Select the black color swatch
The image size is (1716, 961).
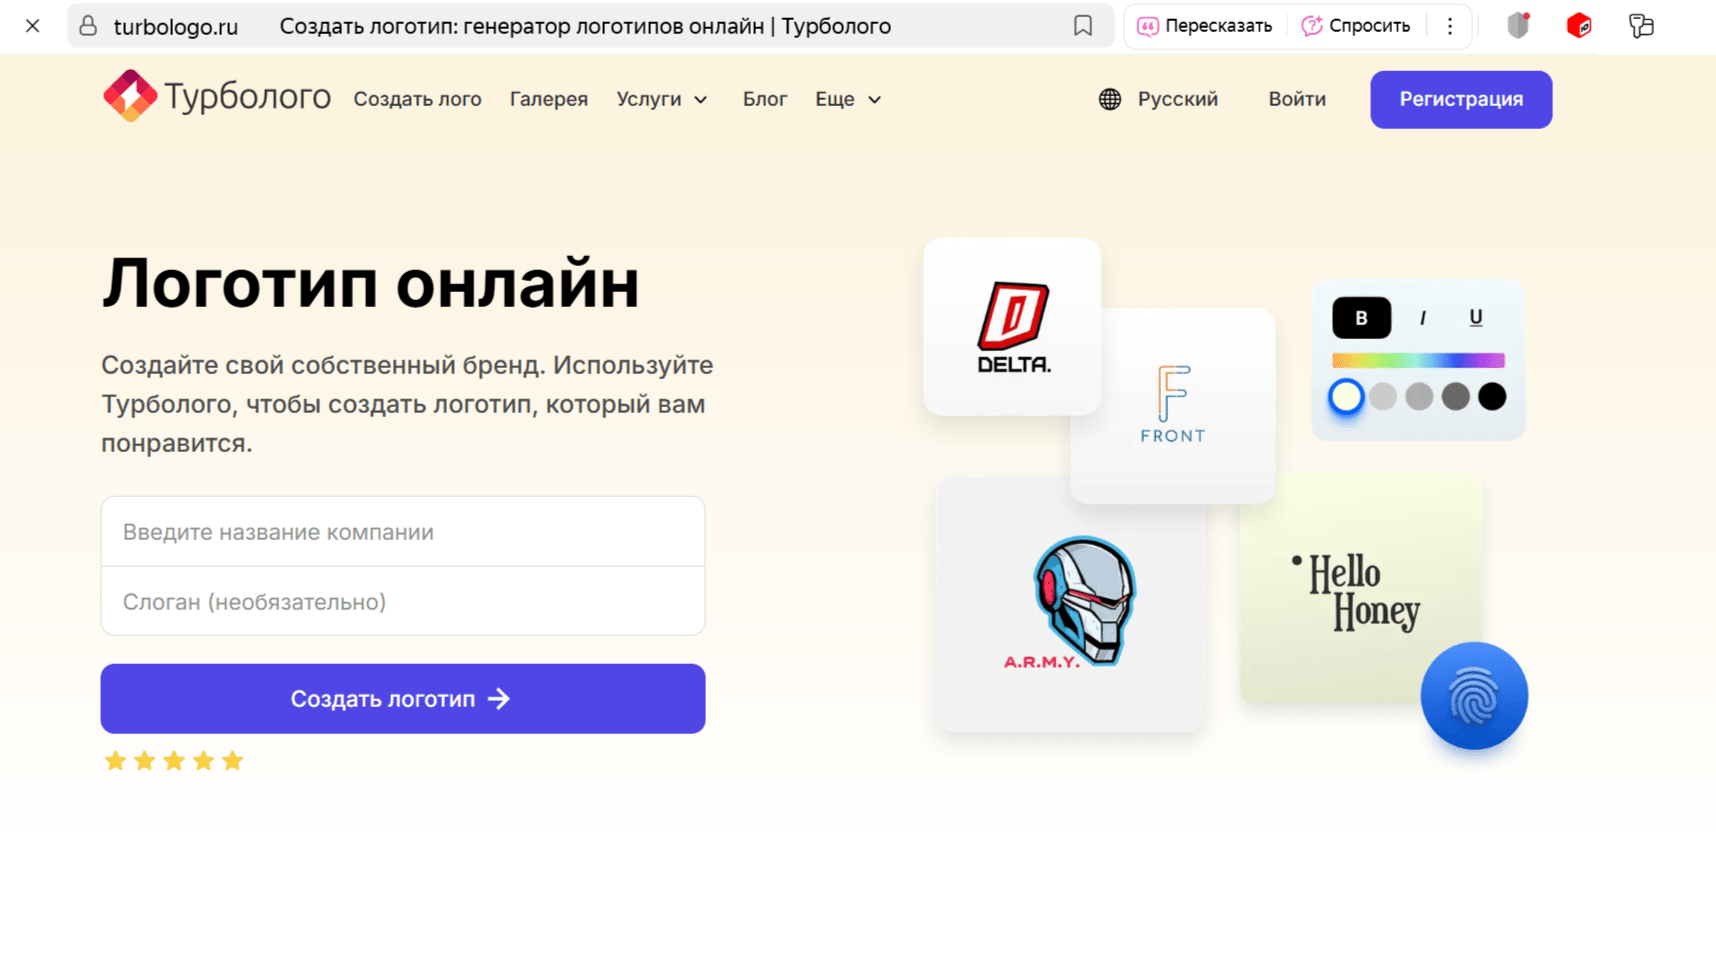pyautogui.click(x=1491, y=397)
